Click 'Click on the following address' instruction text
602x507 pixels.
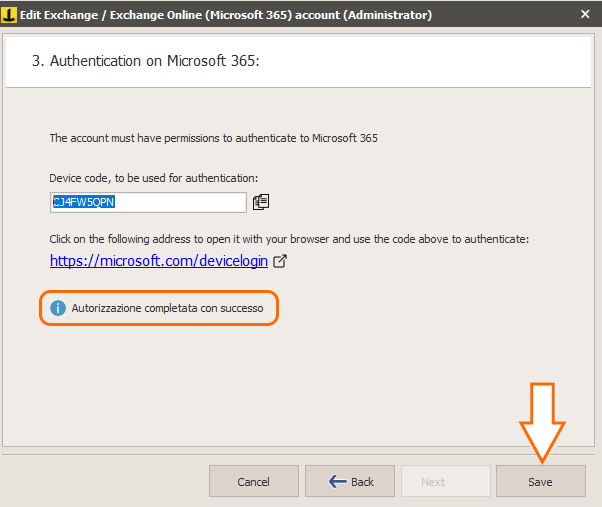(x=289, y=239)
